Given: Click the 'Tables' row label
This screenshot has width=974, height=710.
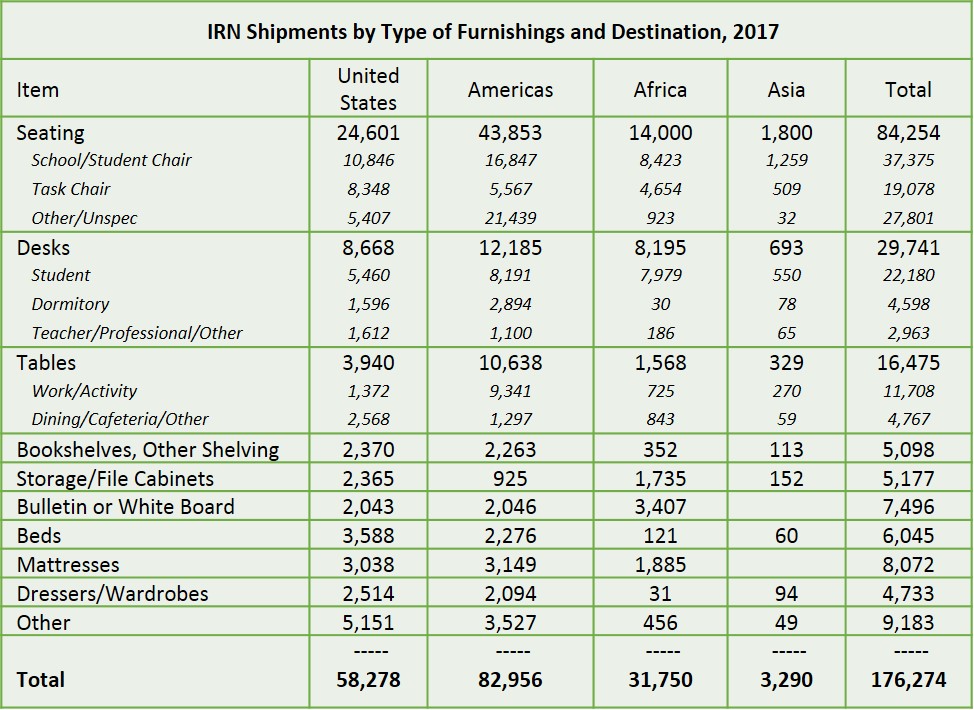Looking at the screenshot, I should click(47, 363).
